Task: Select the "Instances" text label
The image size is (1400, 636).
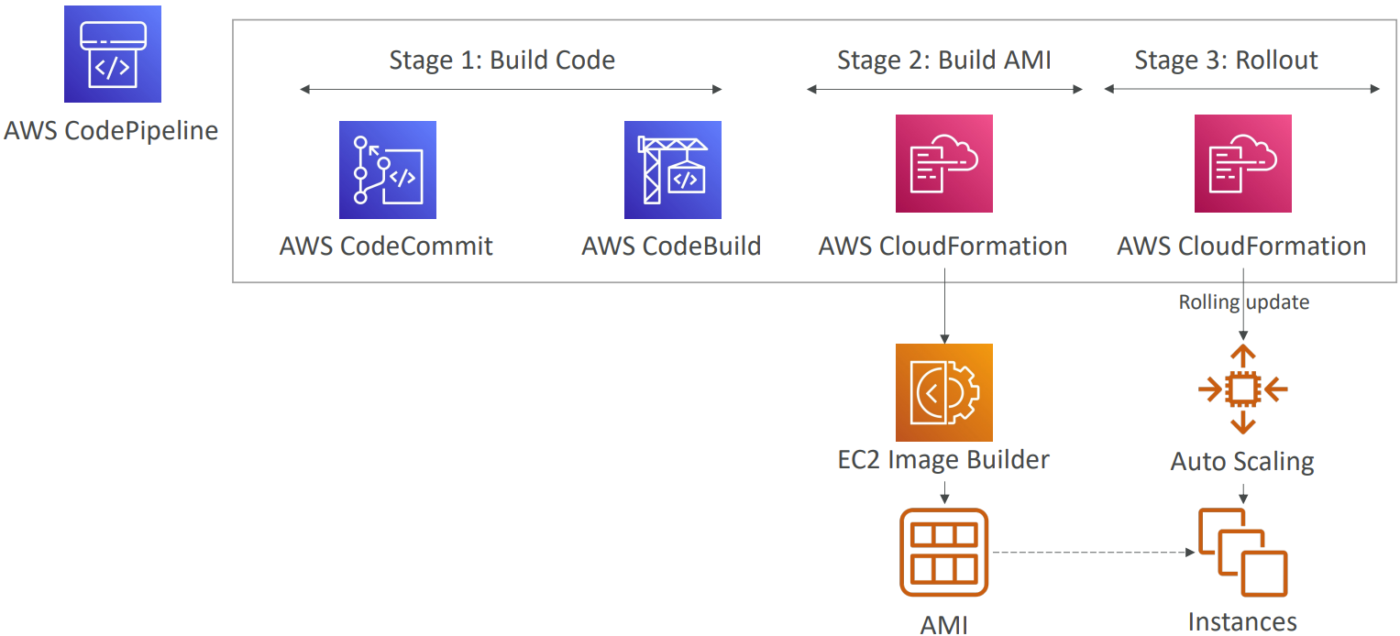Action: pyautogui.click(x=1242, y=621)
